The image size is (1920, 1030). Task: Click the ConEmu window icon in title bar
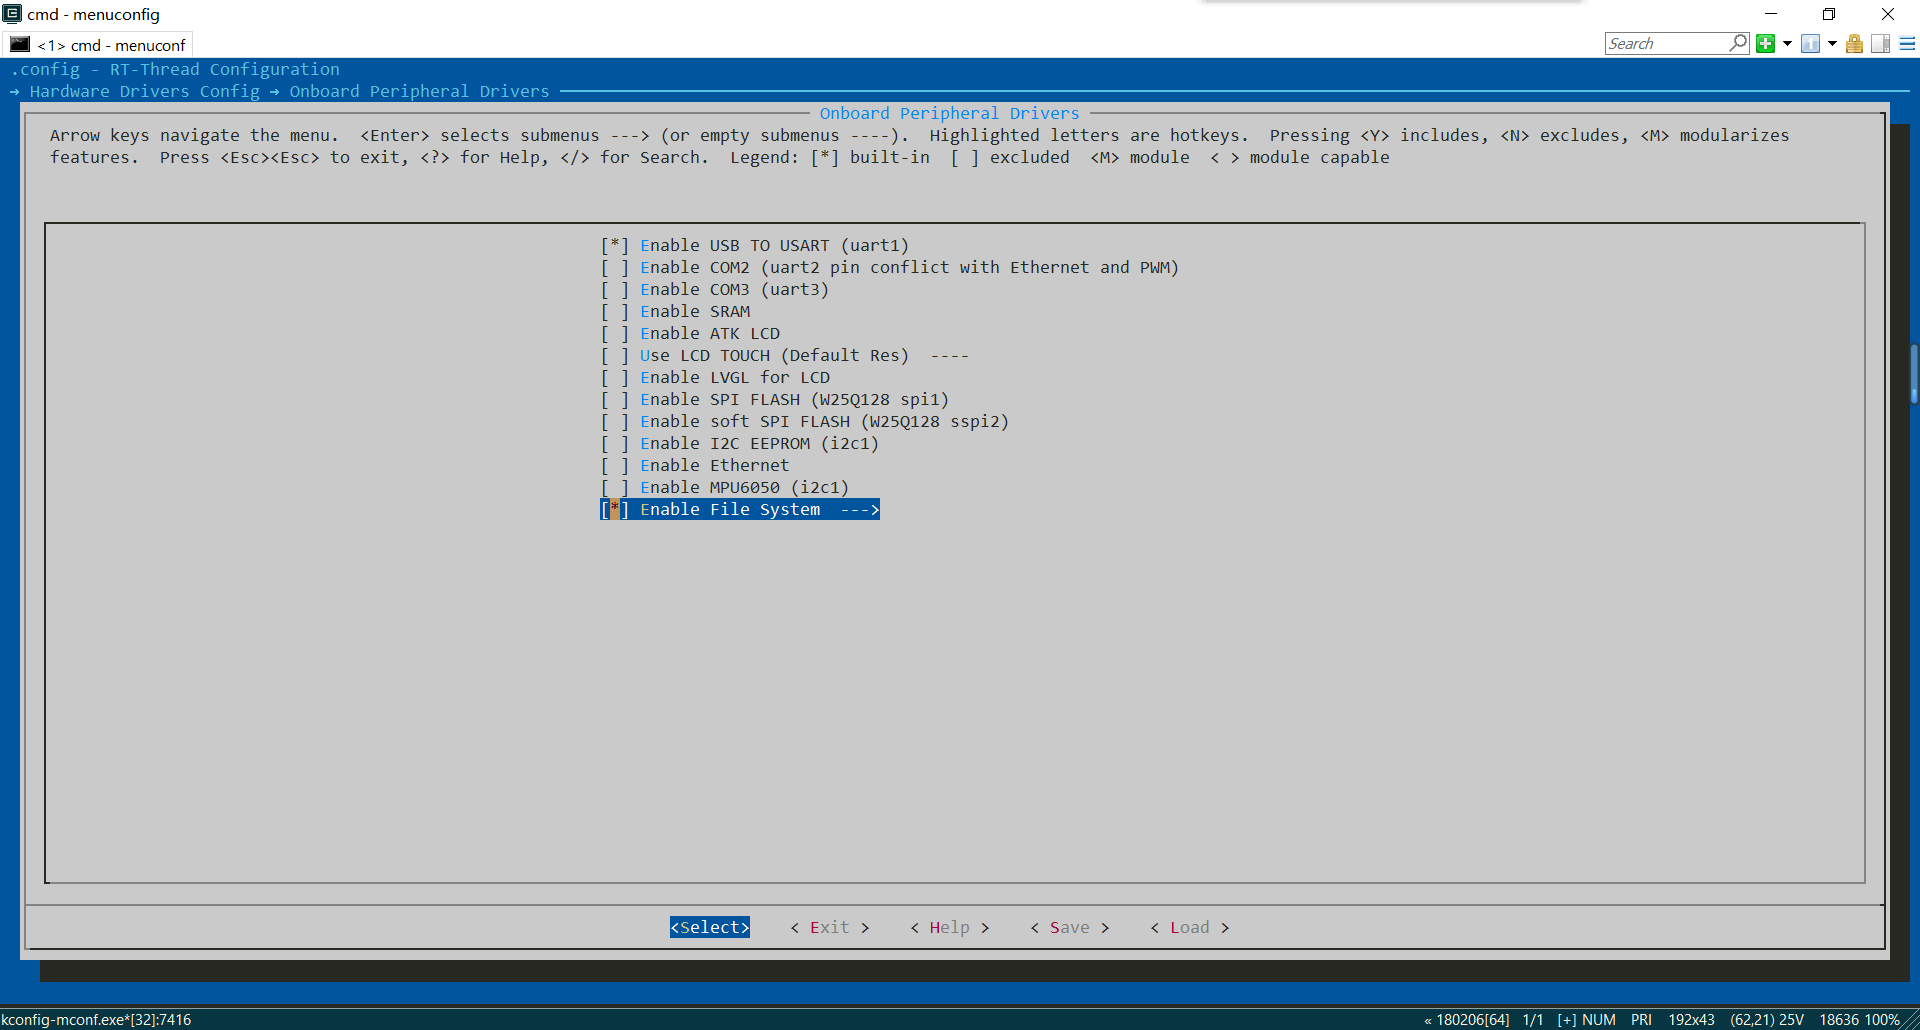pos(12,14)
